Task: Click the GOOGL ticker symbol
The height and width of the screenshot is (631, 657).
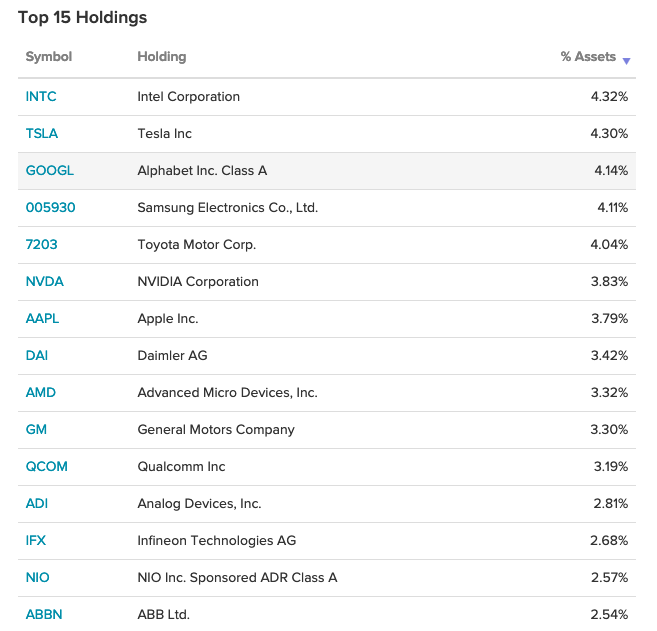Action: tap(50, 171)
